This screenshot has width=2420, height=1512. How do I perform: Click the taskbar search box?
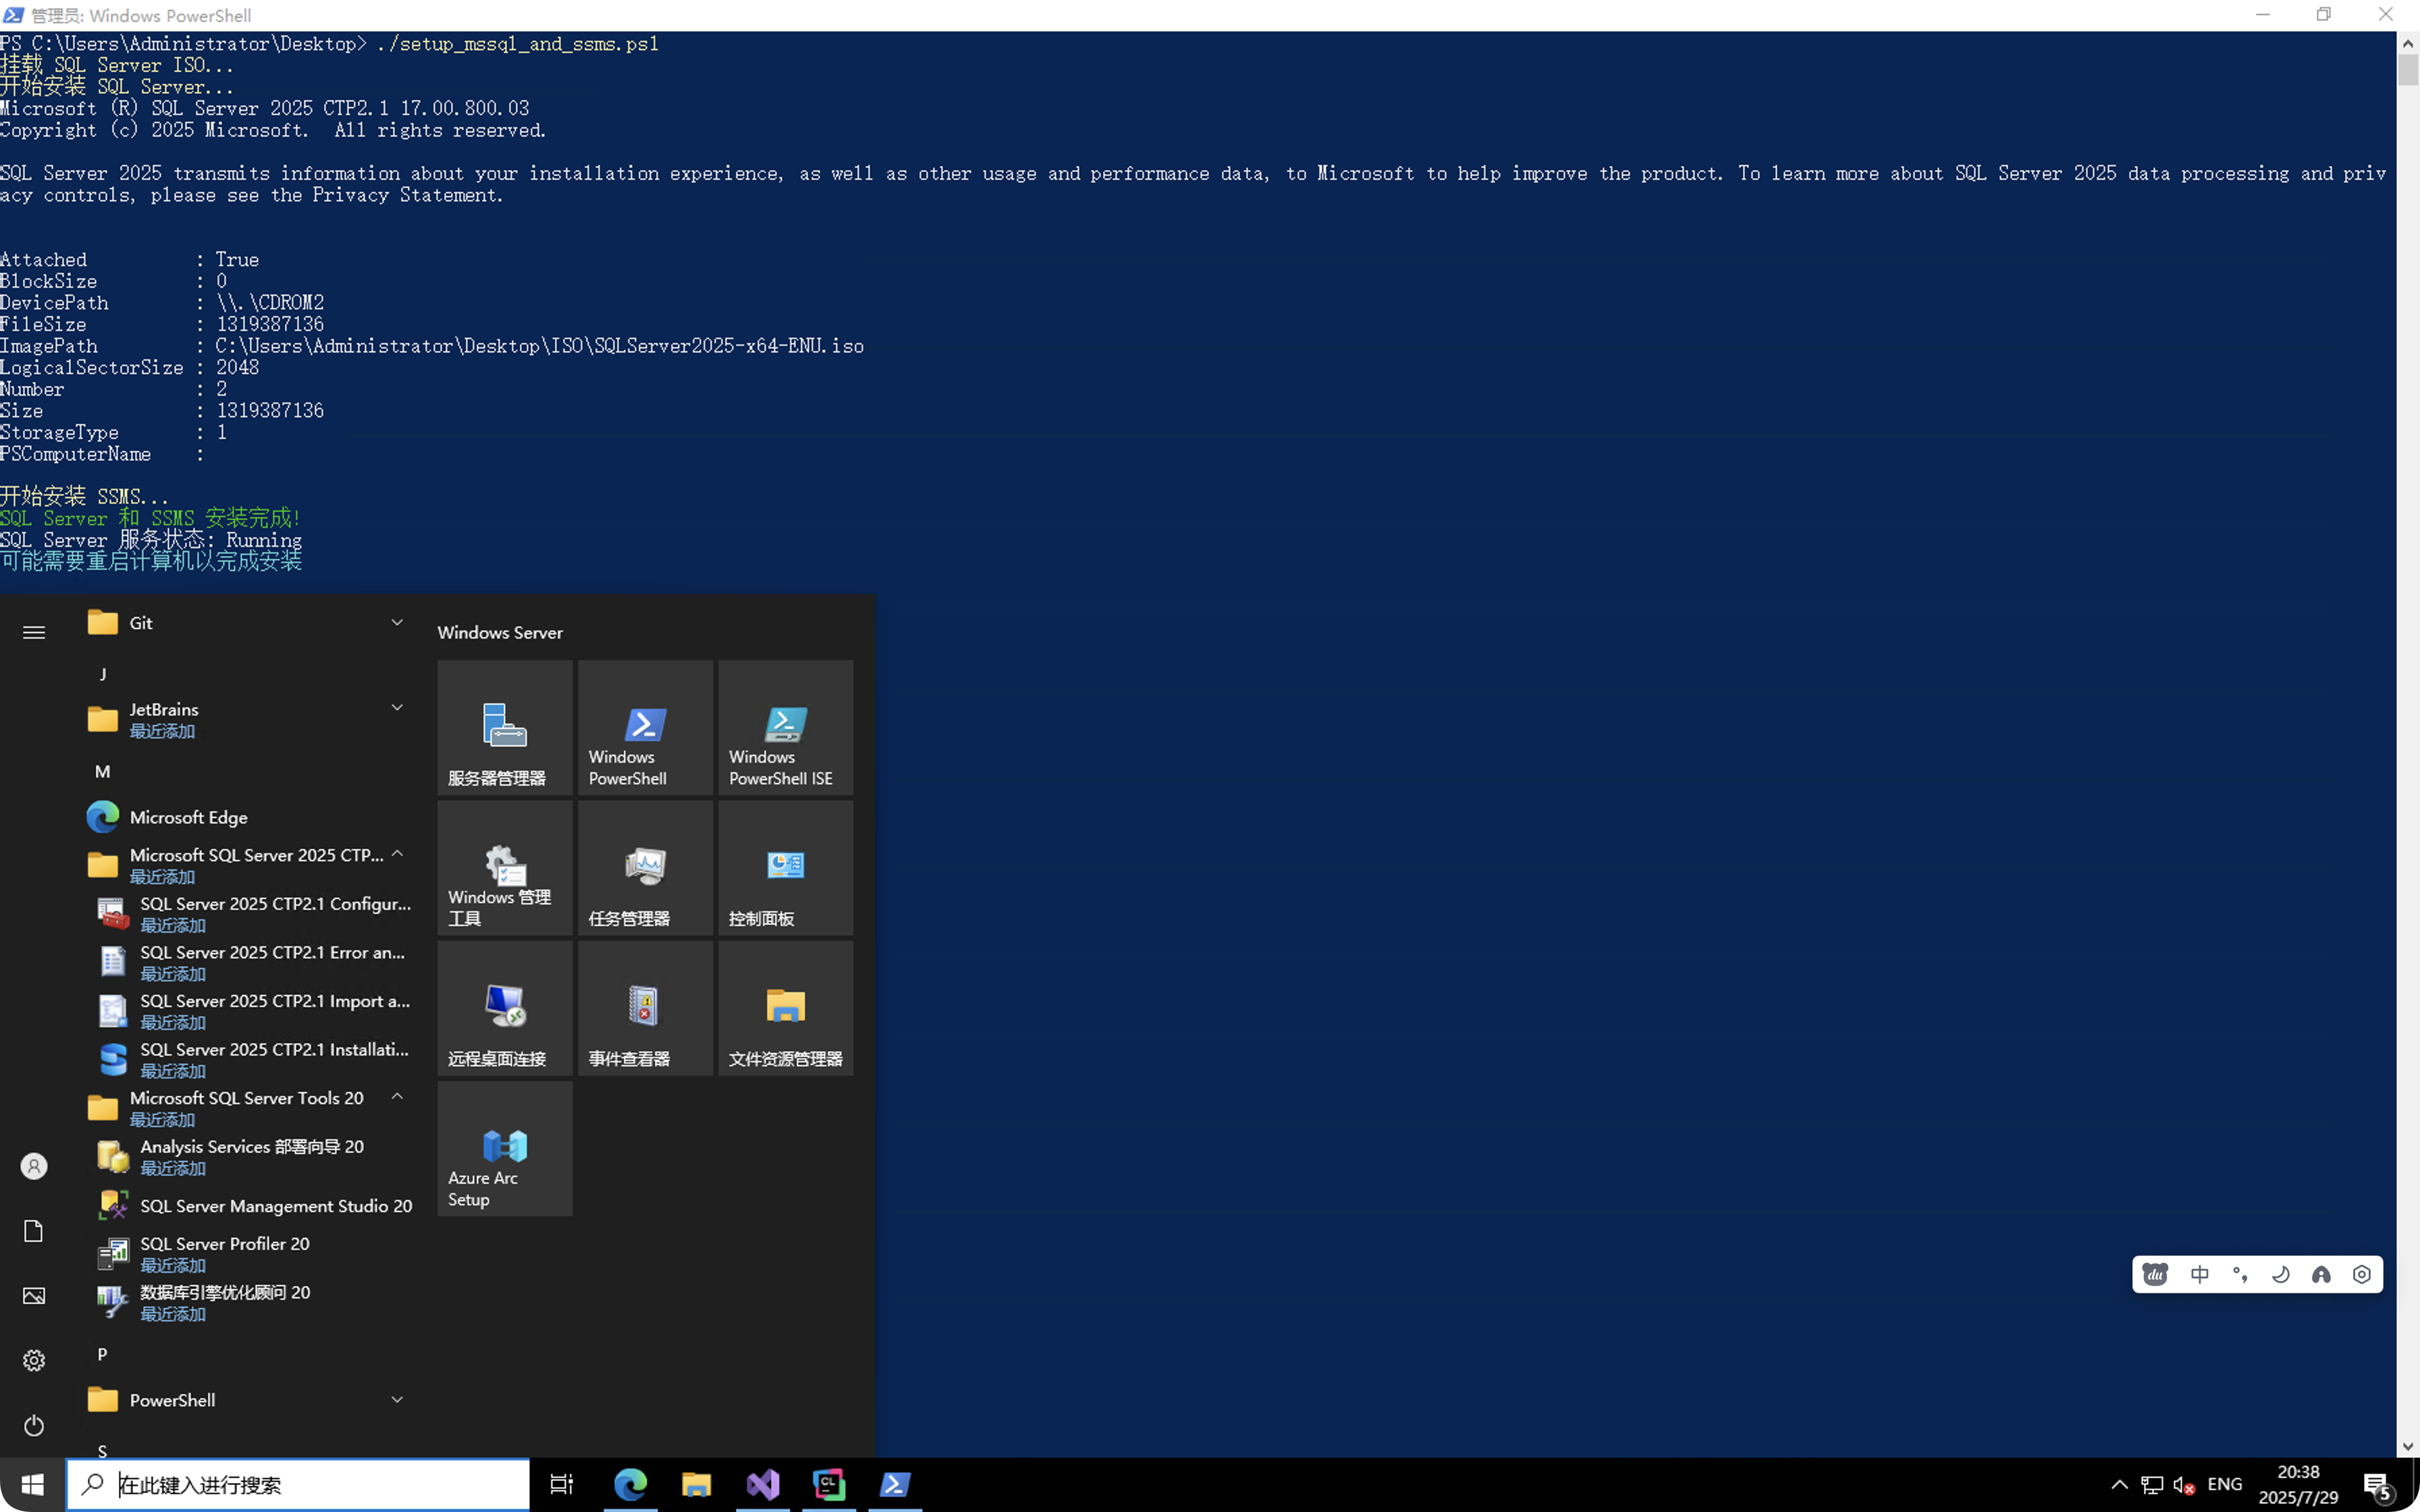click(x=298, y=1485)
